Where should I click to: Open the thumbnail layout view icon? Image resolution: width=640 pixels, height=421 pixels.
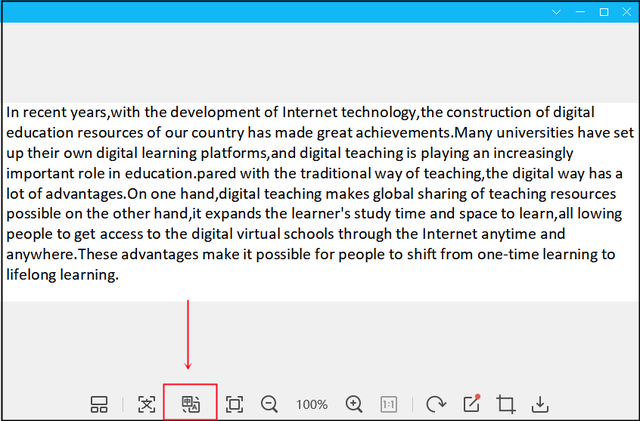point(99,404)
